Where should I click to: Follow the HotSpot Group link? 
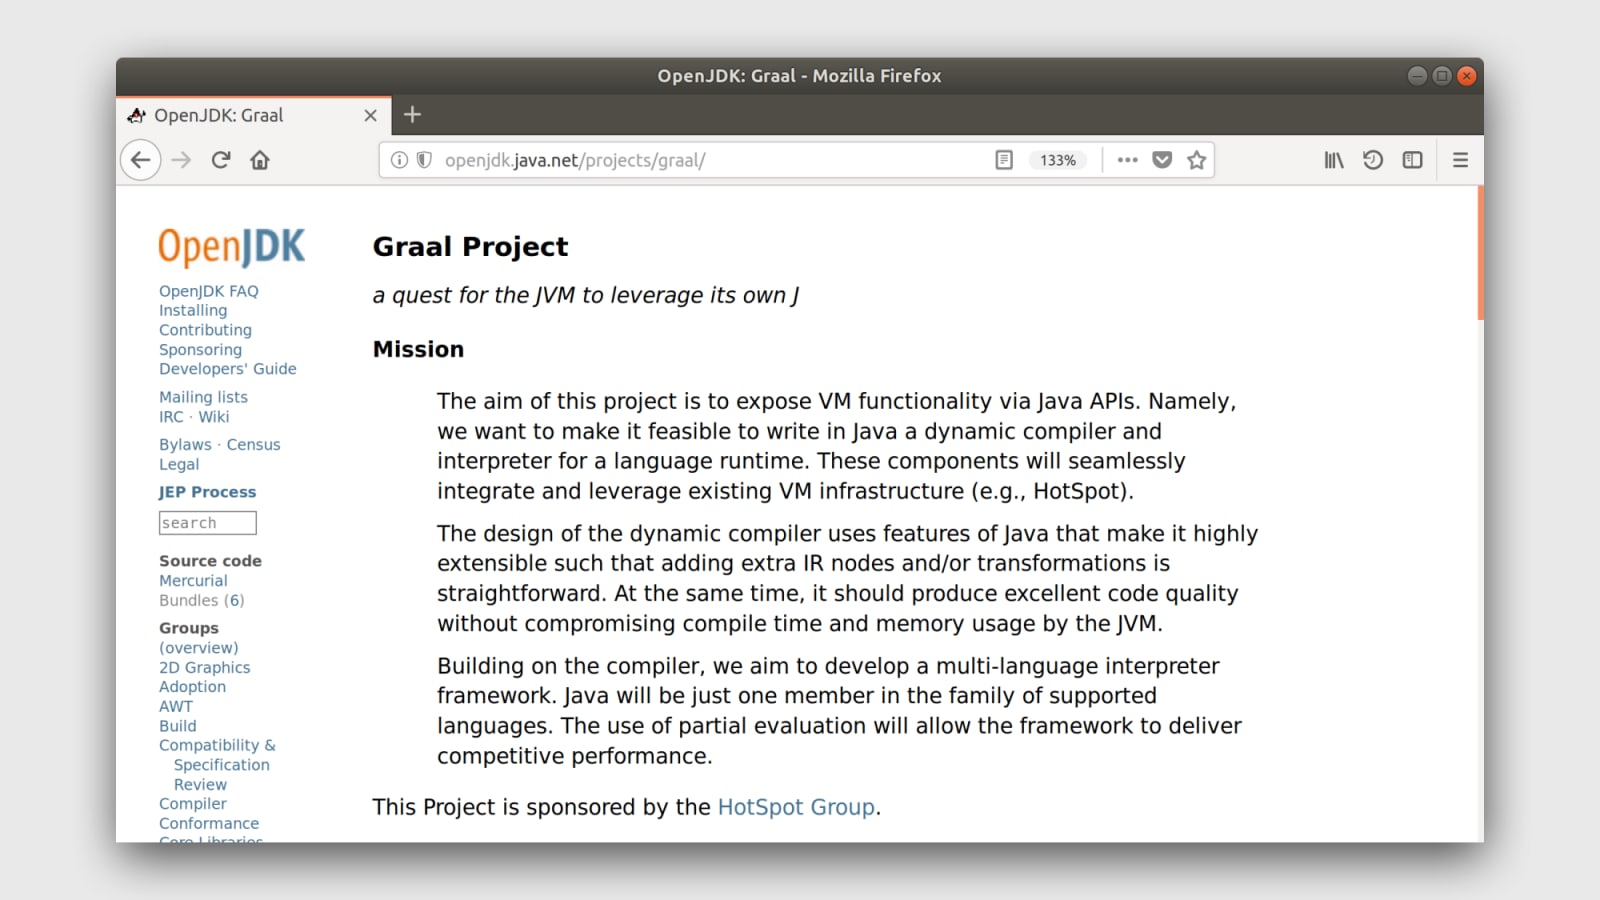tap(796, 807)
